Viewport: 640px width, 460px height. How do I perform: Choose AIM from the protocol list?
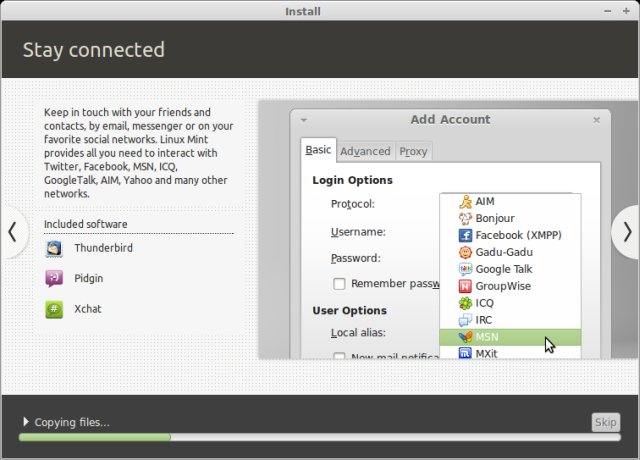(510, 202)
